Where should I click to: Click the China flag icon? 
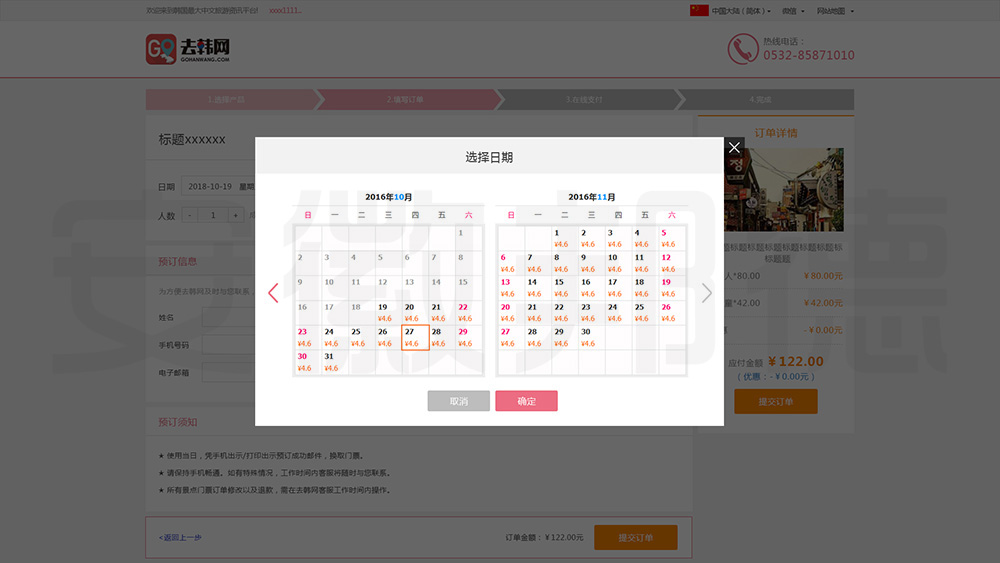(x=699, y=11)
